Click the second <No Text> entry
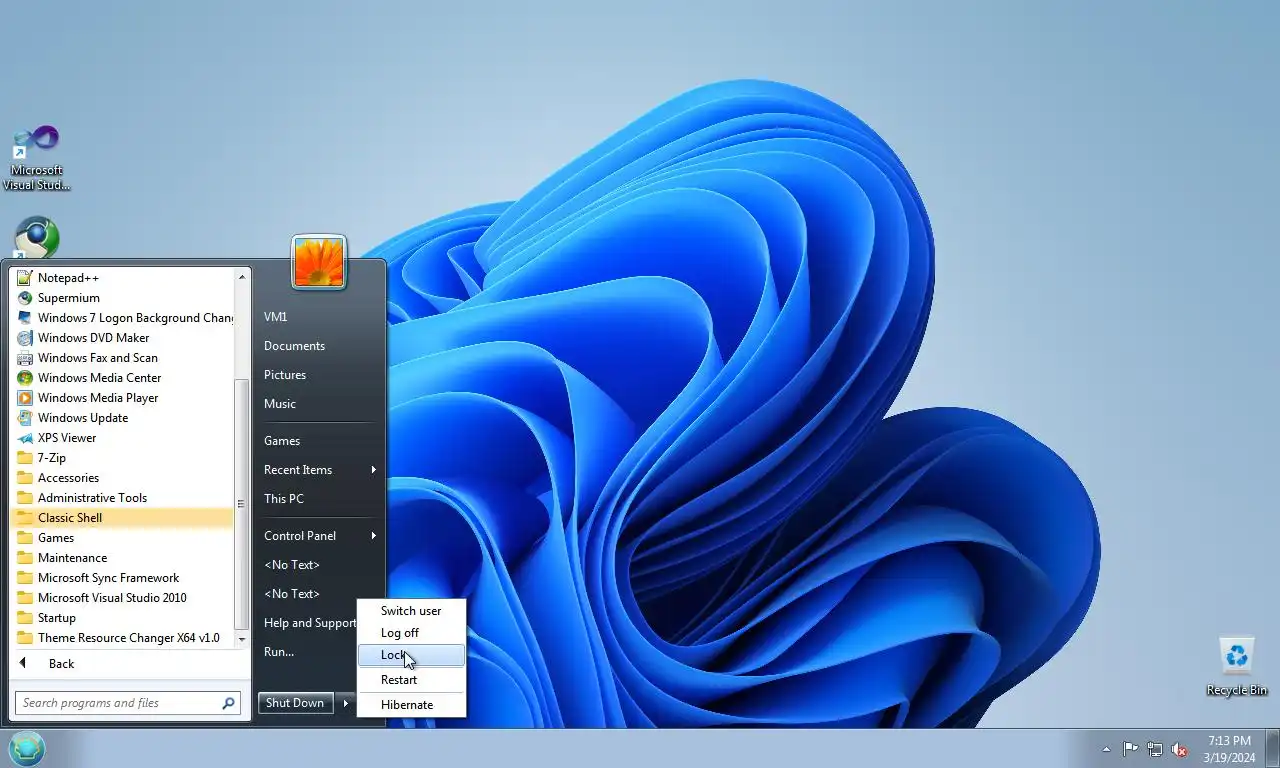 (318, 593)
